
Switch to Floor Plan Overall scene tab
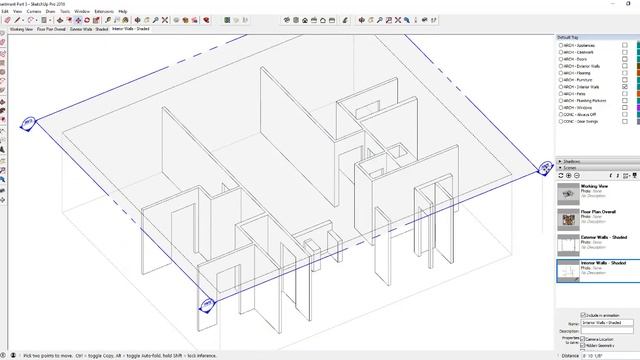tap(51, 29)
